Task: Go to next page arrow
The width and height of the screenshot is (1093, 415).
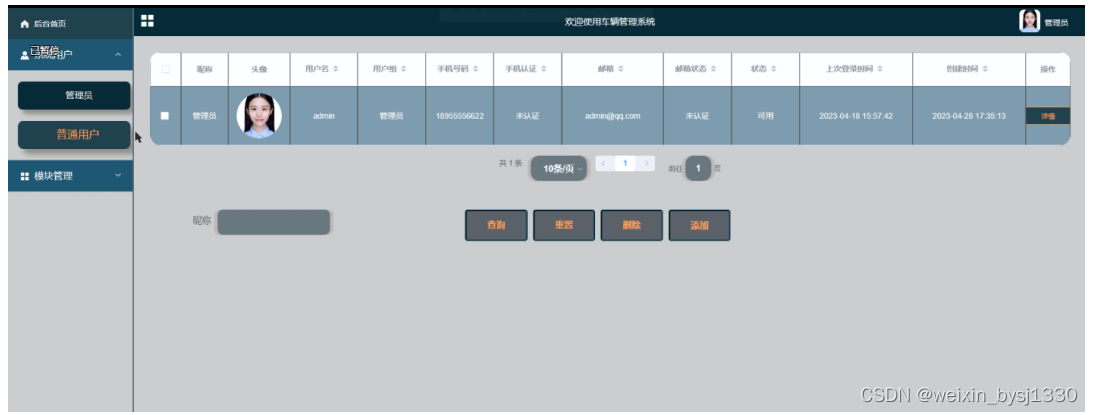Action: (646, 163)
